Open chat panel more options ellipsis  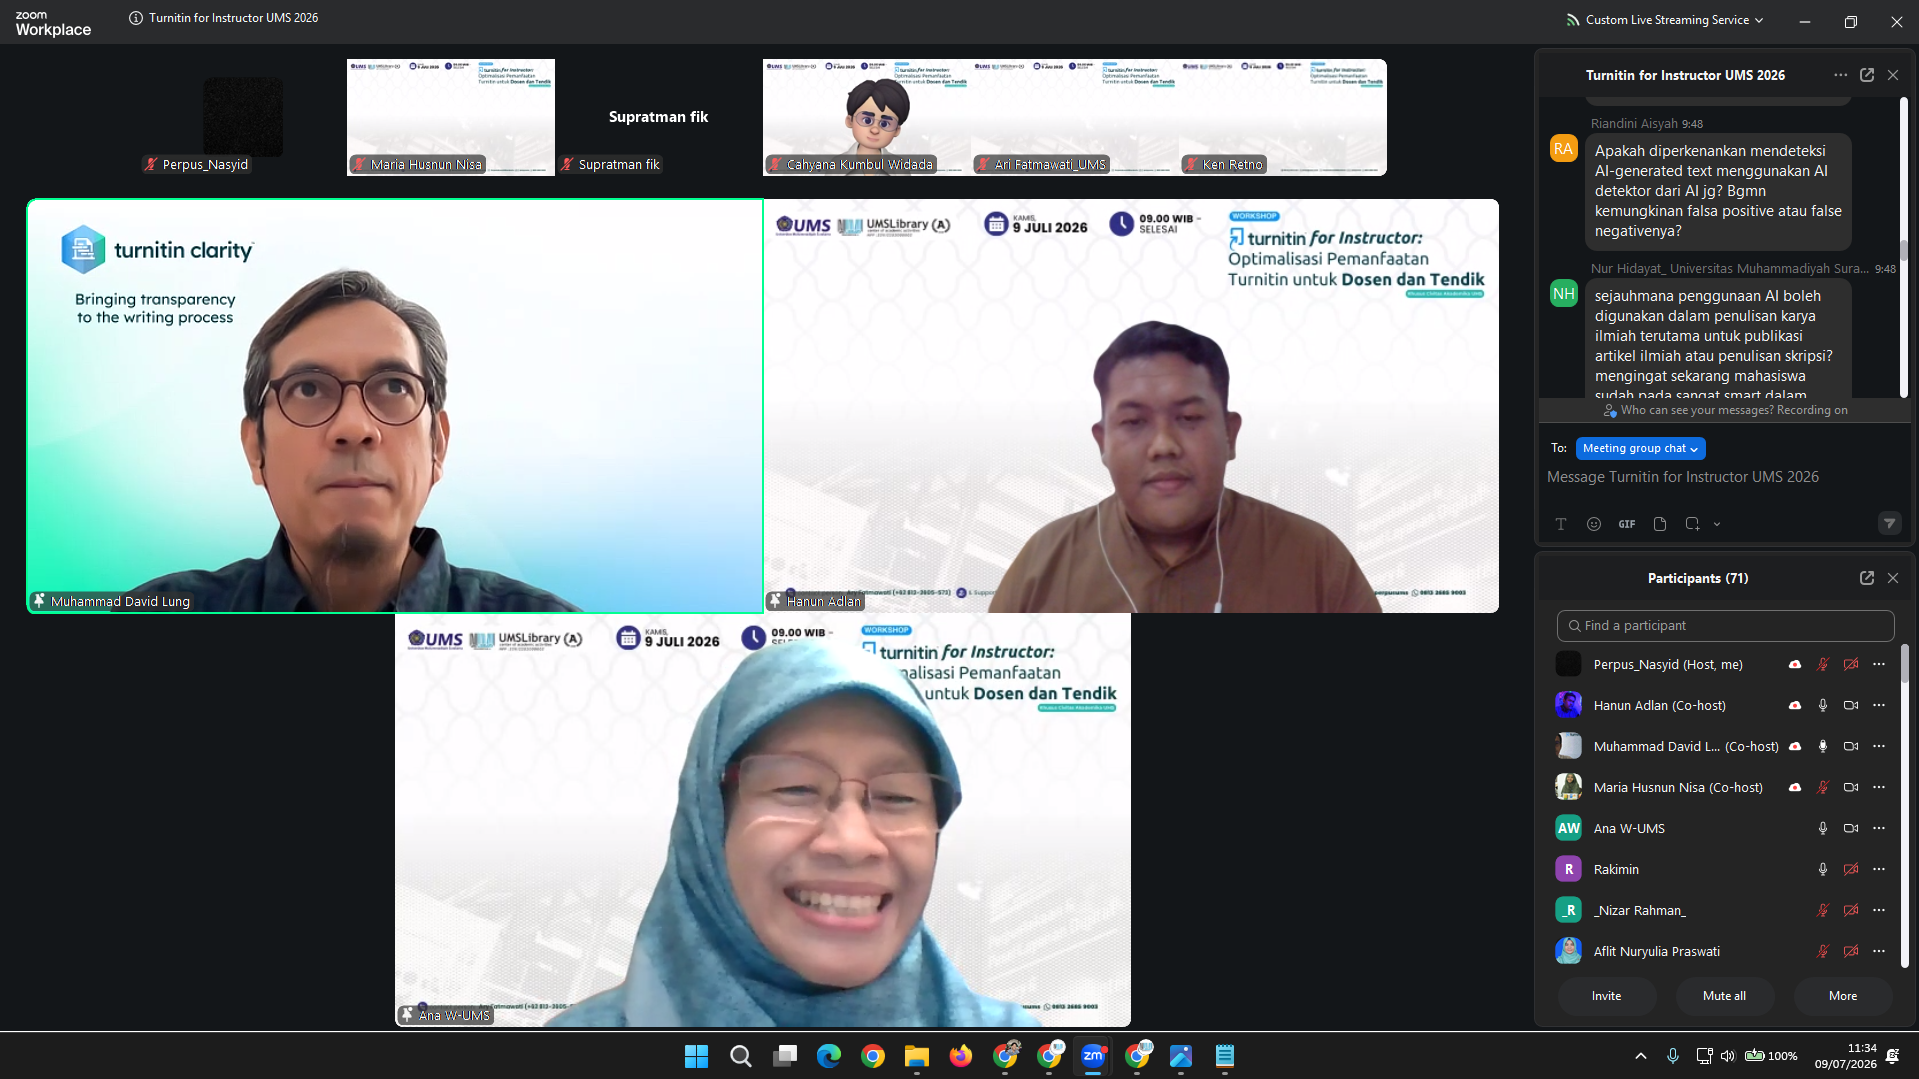1840,75
